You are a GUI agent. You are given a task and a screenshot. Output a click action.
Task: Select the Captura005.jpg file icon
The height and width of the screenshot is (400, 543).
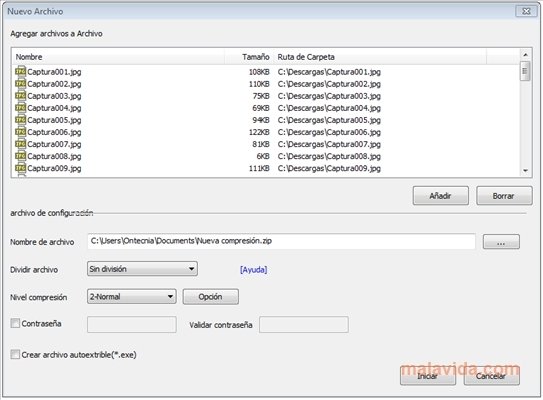(20, 120)
